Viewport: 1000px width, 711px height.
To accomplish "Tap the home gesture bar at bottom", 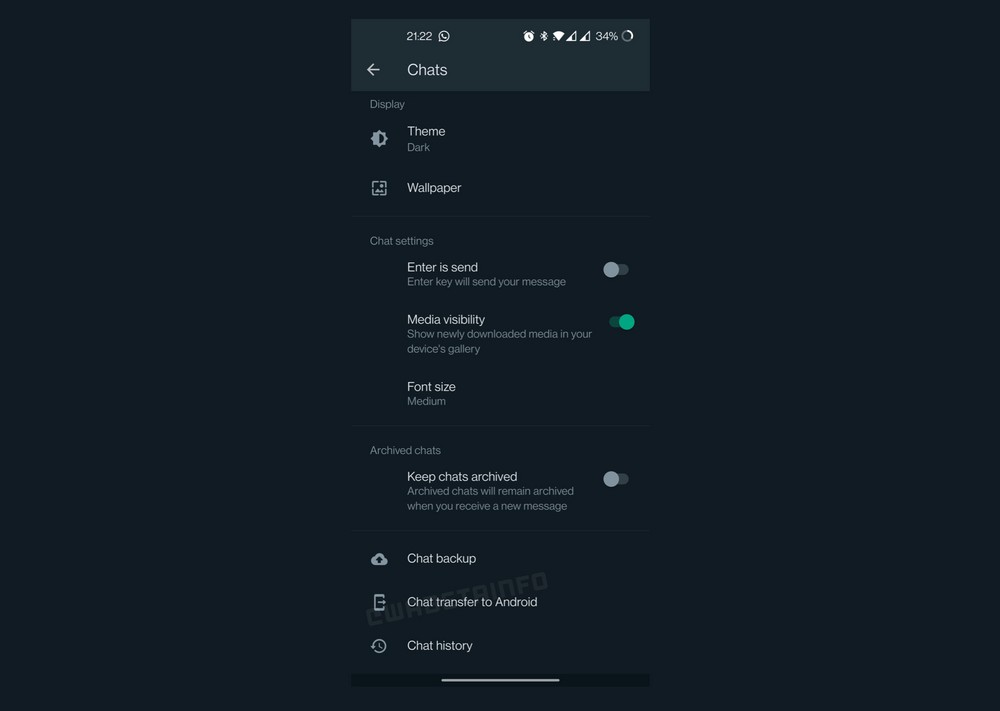I will [500, 680].
